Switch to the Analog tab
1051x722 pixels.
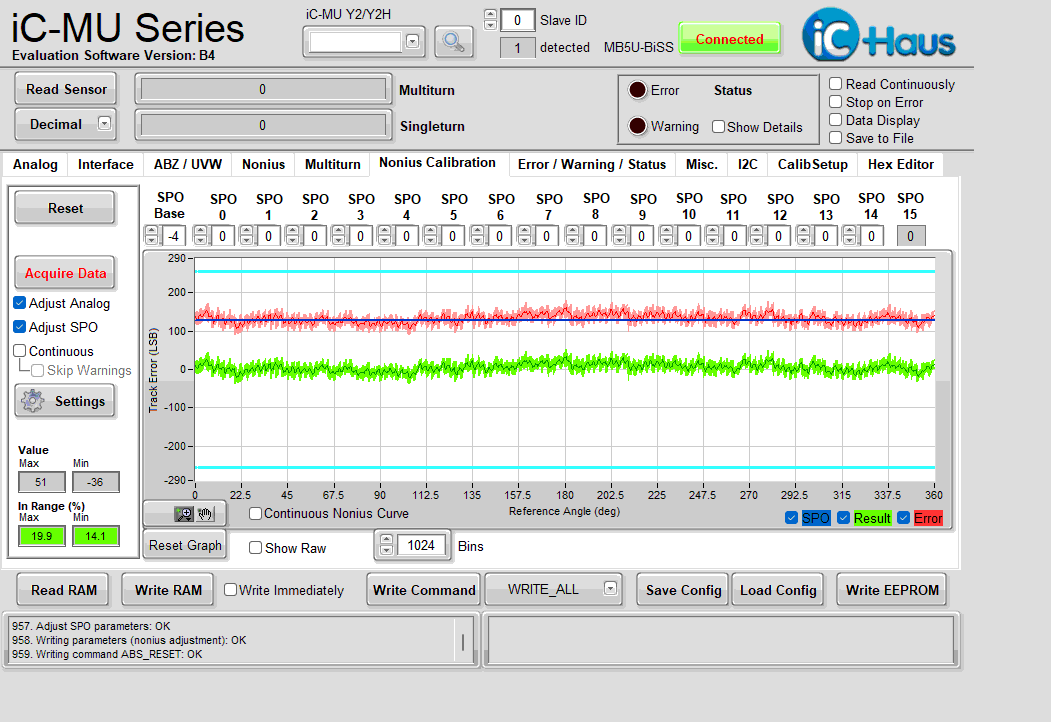[36, 164]
